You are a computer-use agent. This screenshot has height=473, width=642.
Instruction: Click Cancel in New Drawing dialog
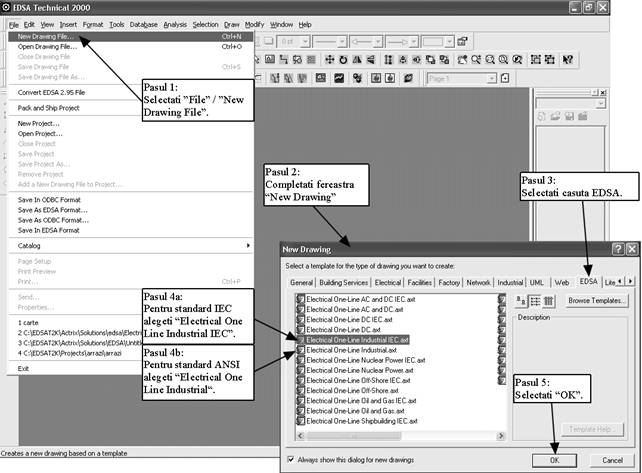tap(605, 459)
